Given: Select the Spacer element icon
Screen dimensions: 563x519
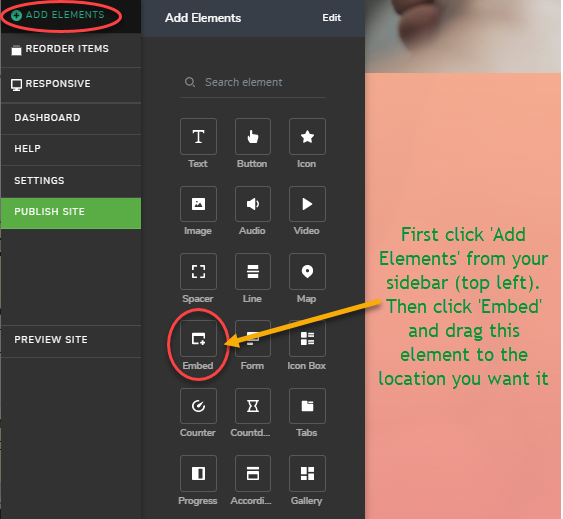Looking at the screenshot, I should [198, 271].
